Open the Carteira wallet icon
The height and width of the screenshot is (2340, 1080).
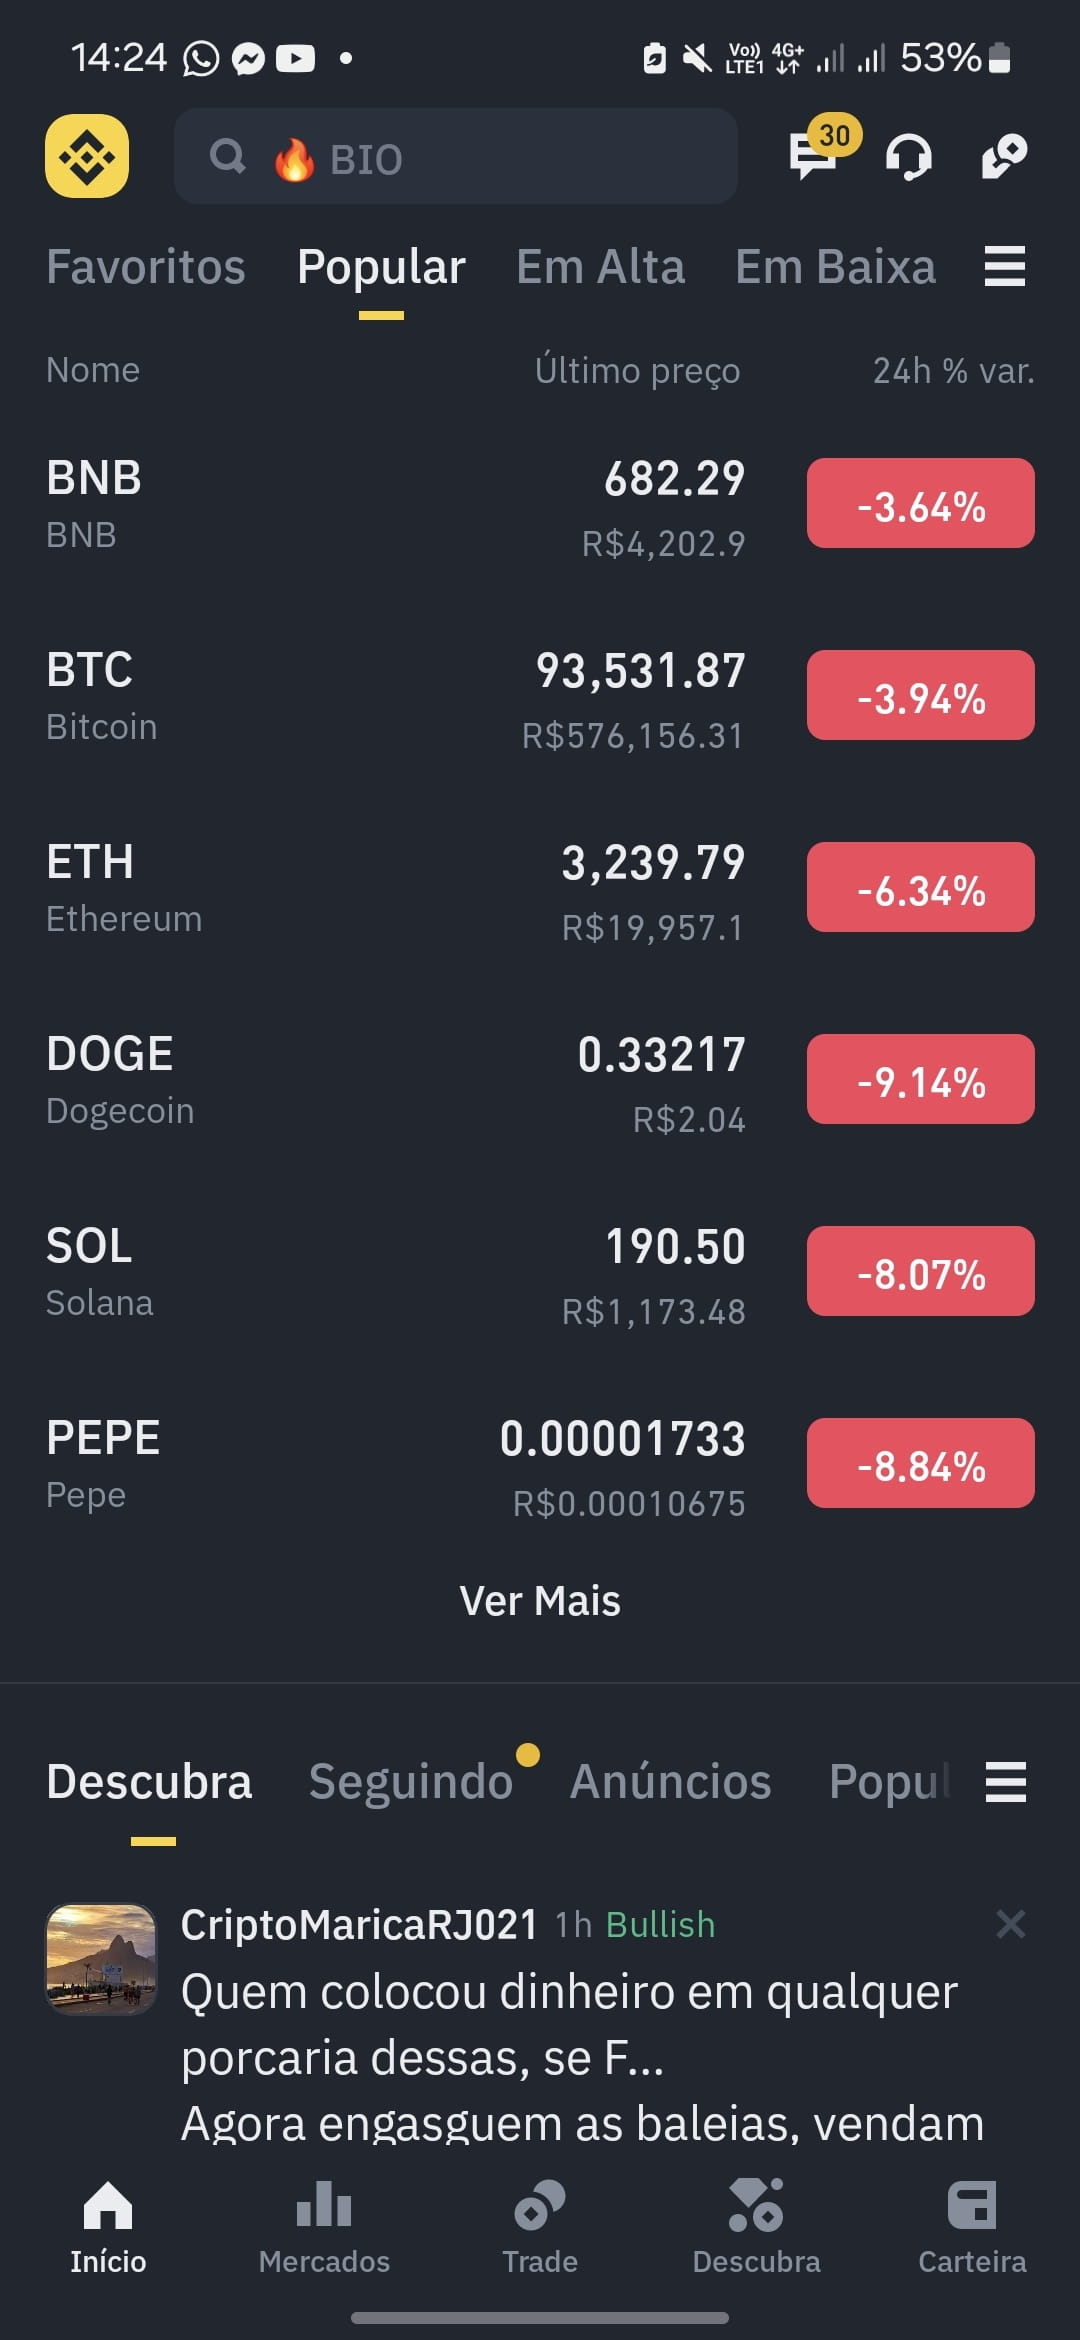click(x=972, y=2204)
